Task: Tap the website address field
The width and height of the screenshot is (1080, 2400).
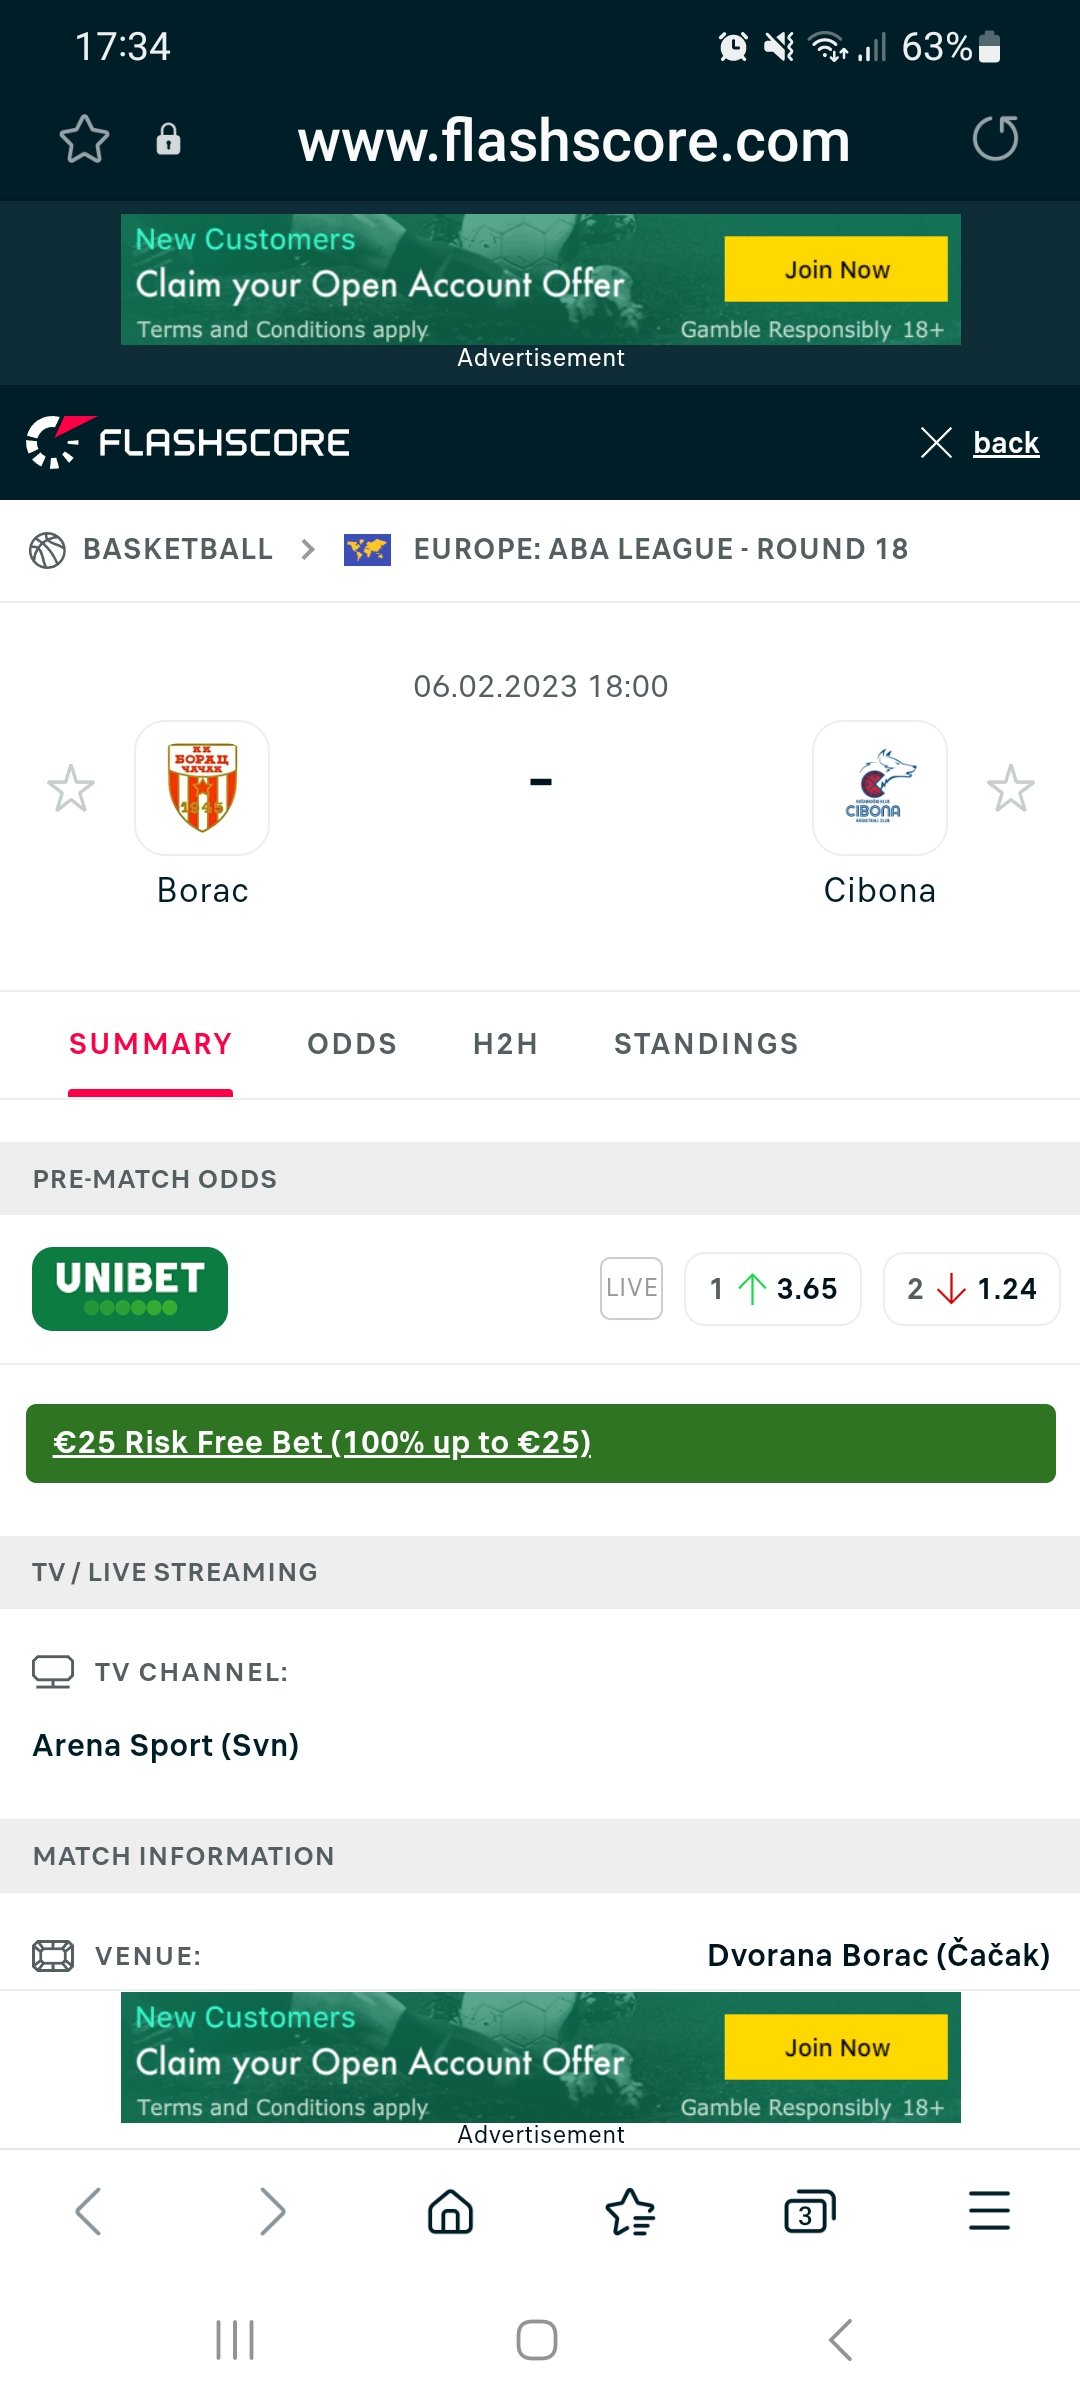Action: pyautogui.click(x=573, y=141)
